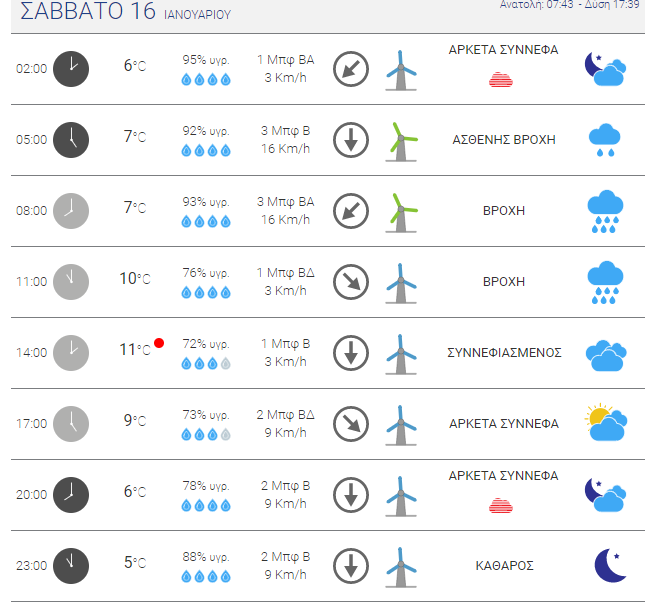Click the red dot beside 11°C
The image size is (662, 606).
[x=159, y=343]
